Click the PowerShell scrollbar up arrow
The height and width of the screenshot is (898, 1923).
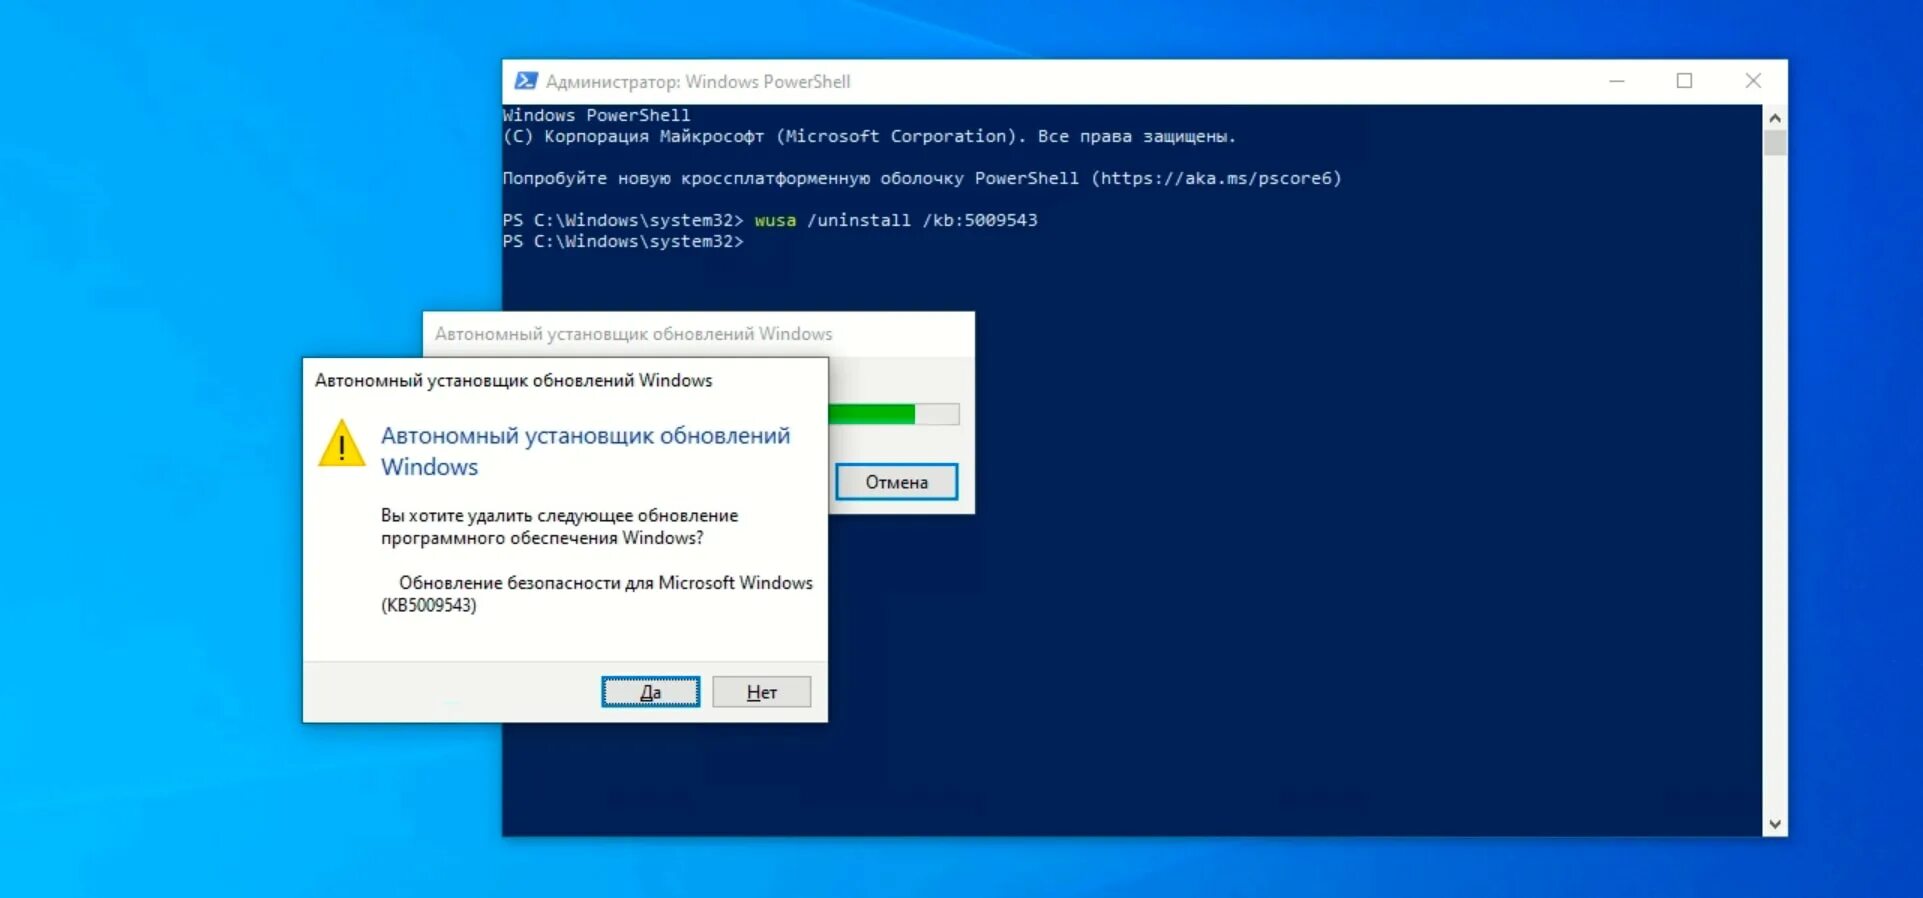[1775, 118]
